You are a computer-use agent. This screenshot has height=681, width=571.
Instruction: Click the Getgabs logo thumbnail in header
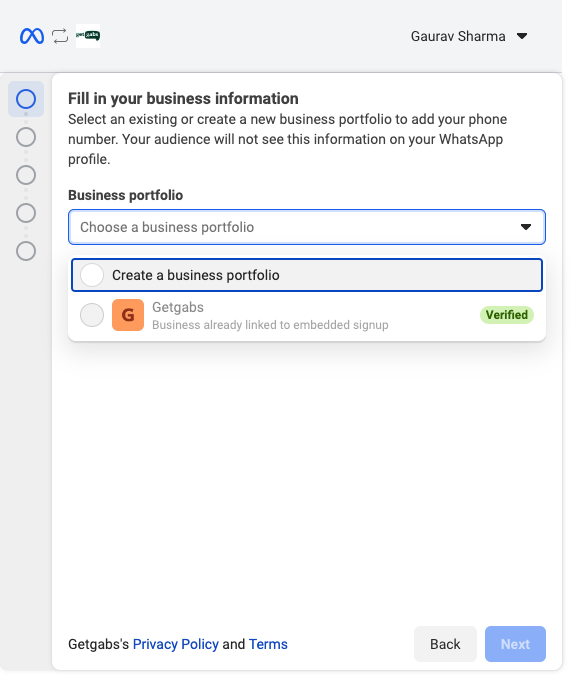[88, 36]
